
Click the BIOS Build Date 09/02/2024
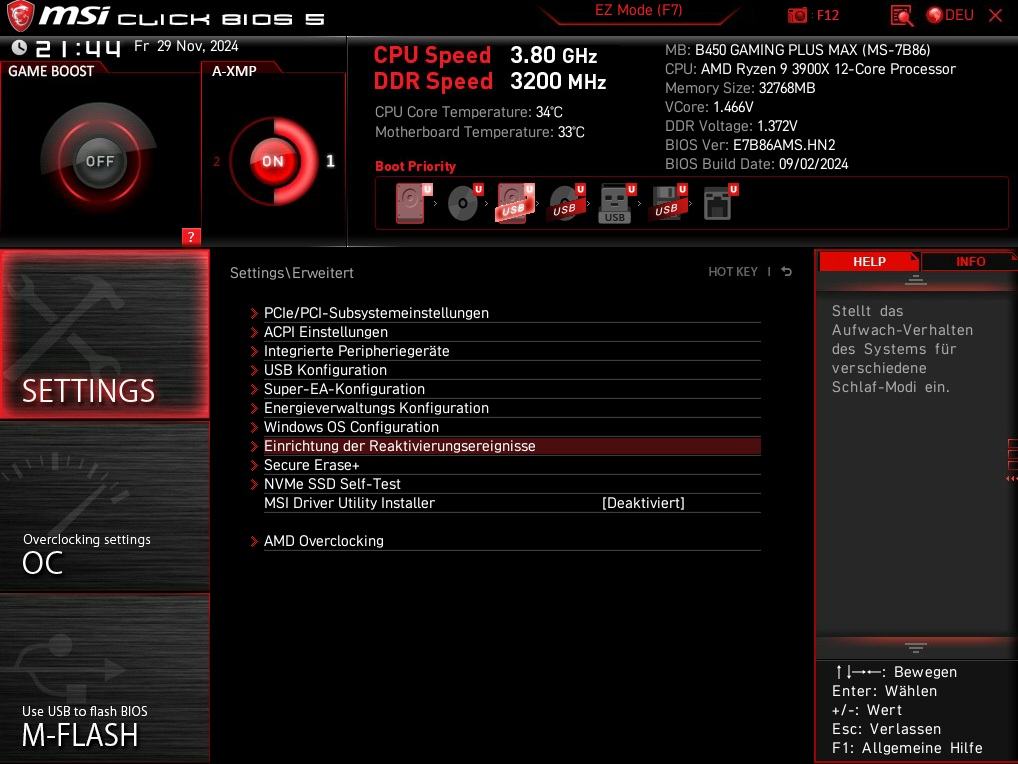click(x=756, y=164)
